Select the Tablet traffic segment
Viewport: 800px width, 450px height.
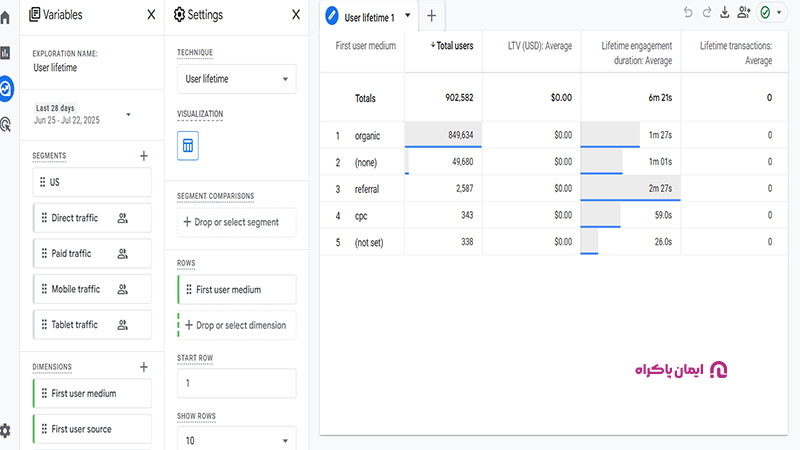92,324
